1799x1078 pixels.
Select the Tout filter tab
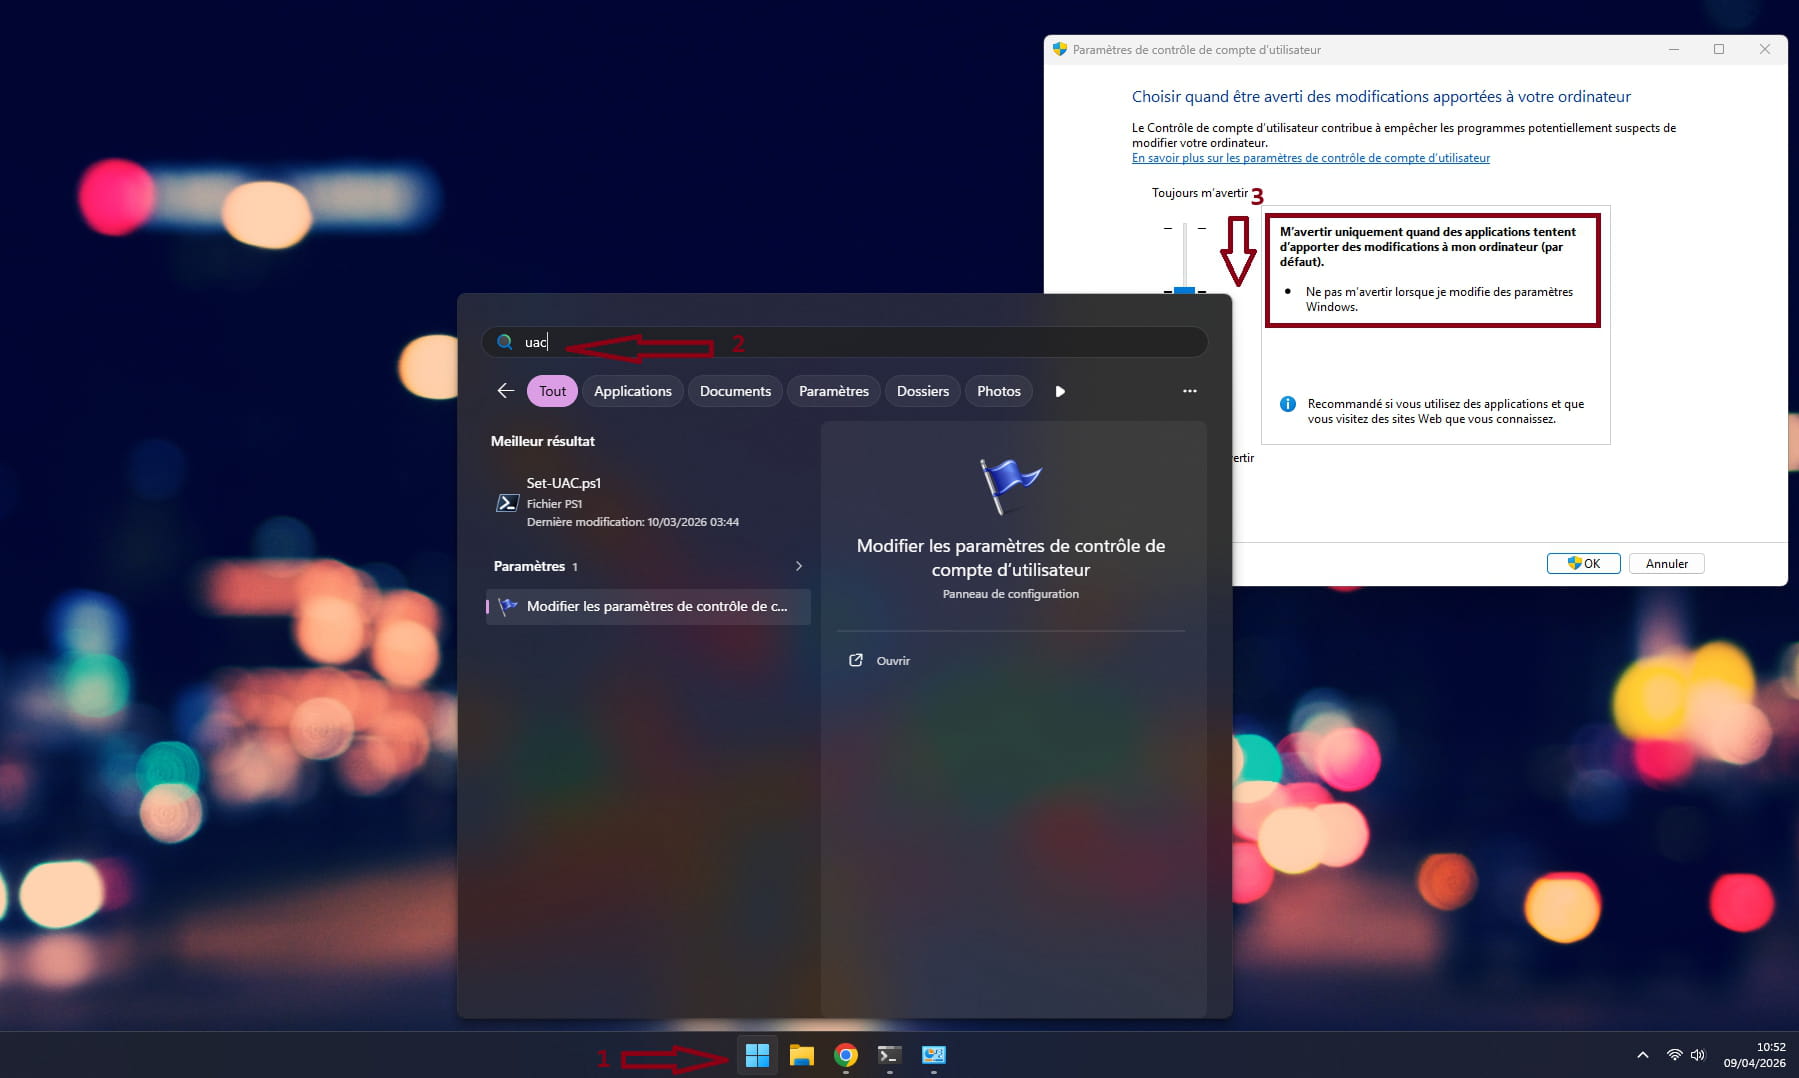pyautogui.click(x=552, y=391)
